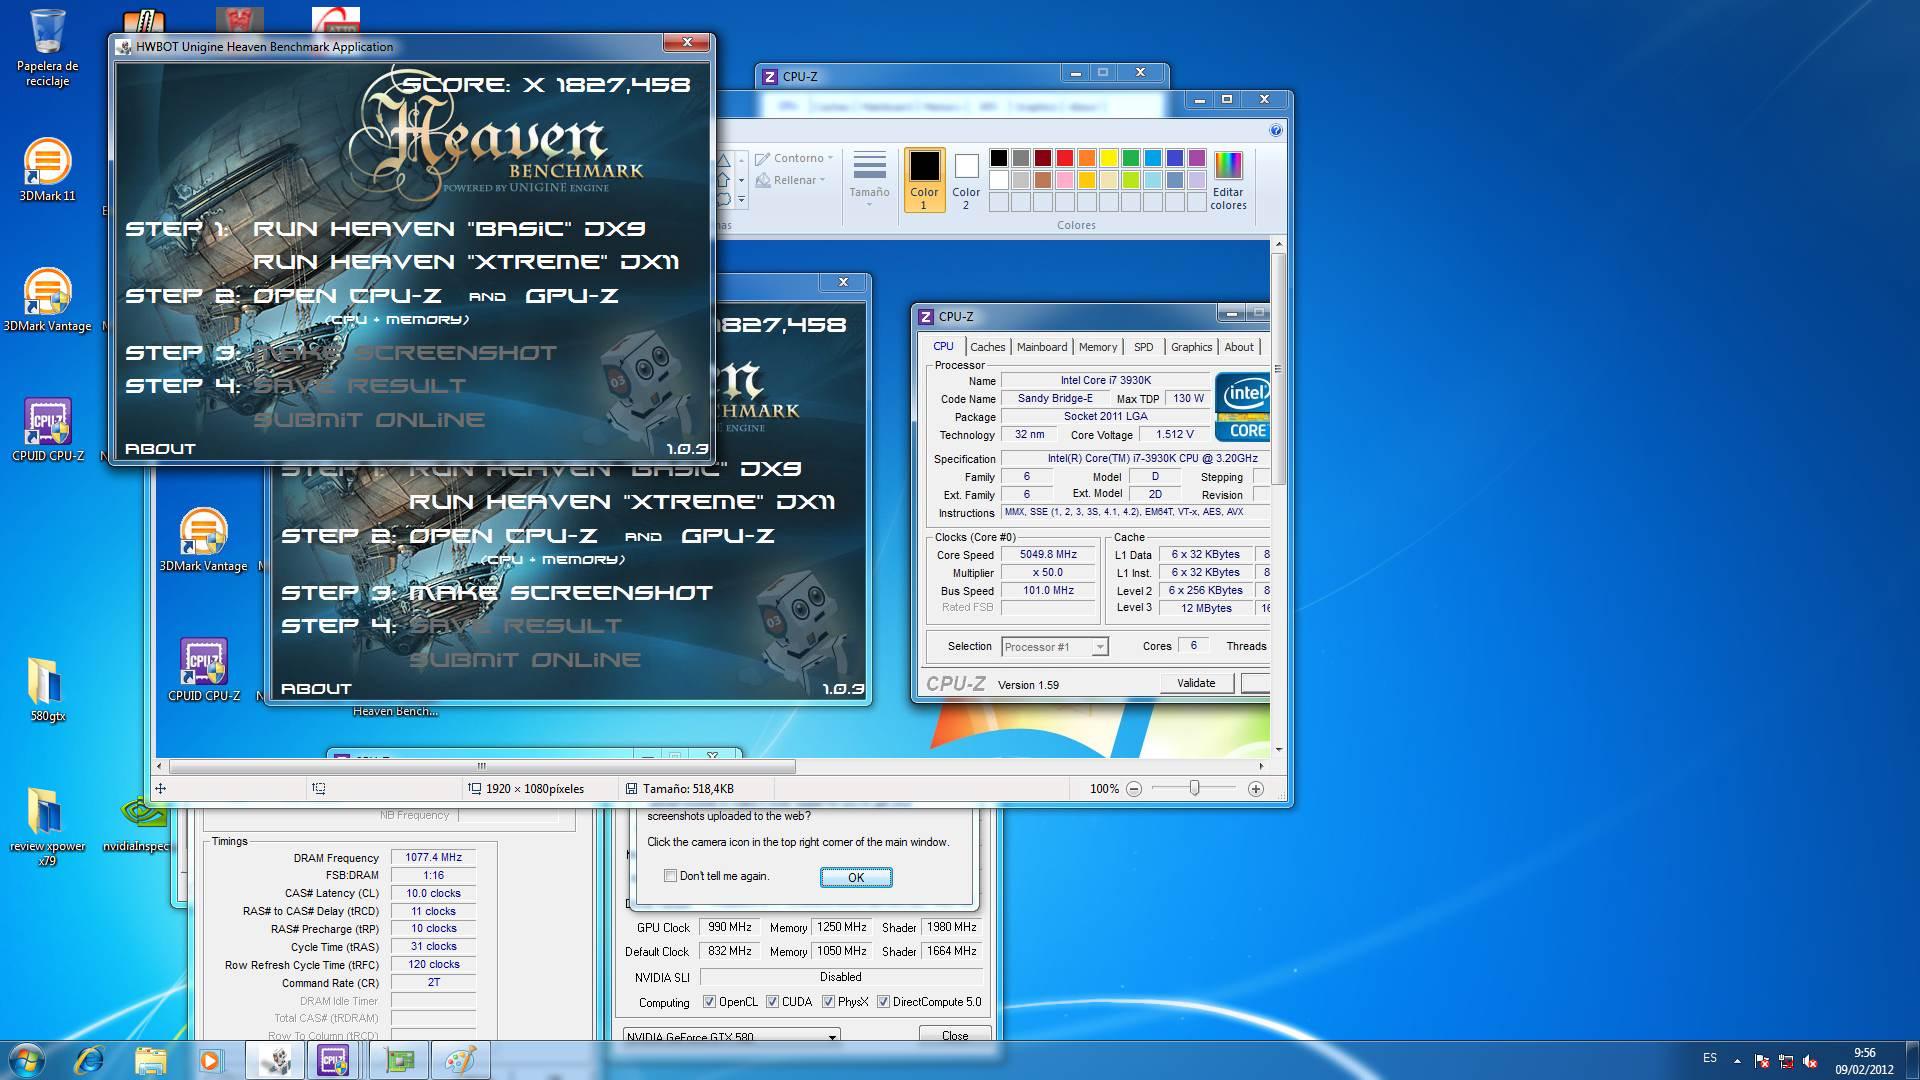Open the Processor #1 selection dropdown
The image size is (1920, 1080).
pyautogui.click(x=1054, y=647)
